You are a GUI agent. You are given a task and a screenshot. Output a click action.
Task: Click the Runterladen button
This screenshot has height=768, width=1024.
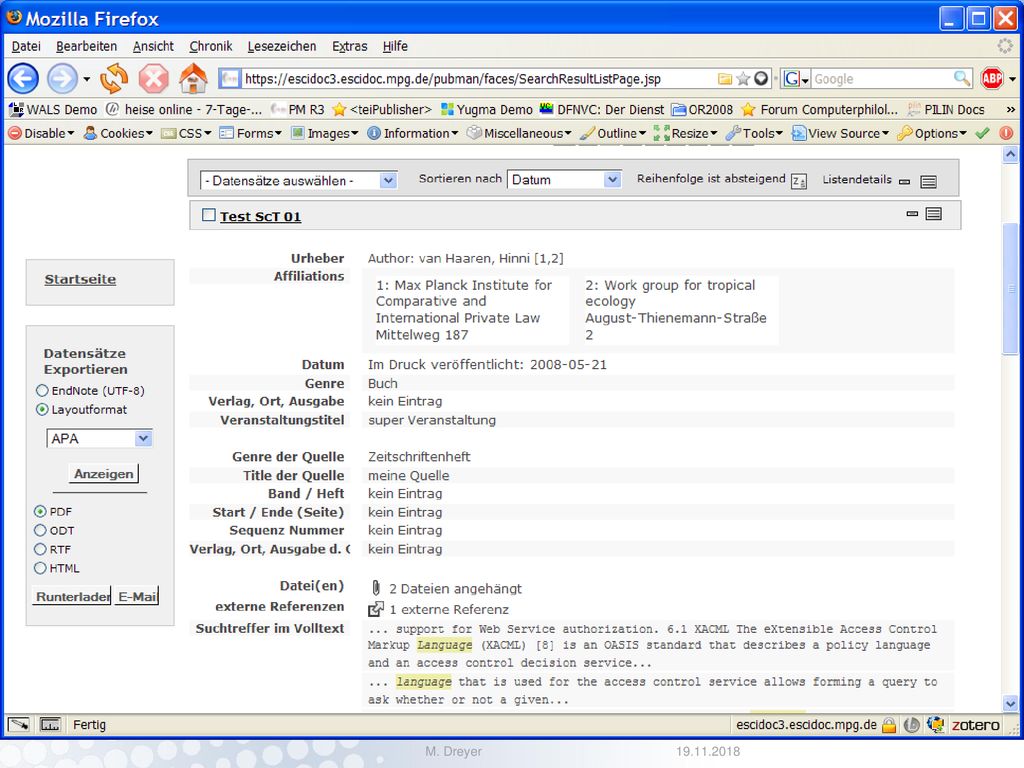[x=72, y=596]
